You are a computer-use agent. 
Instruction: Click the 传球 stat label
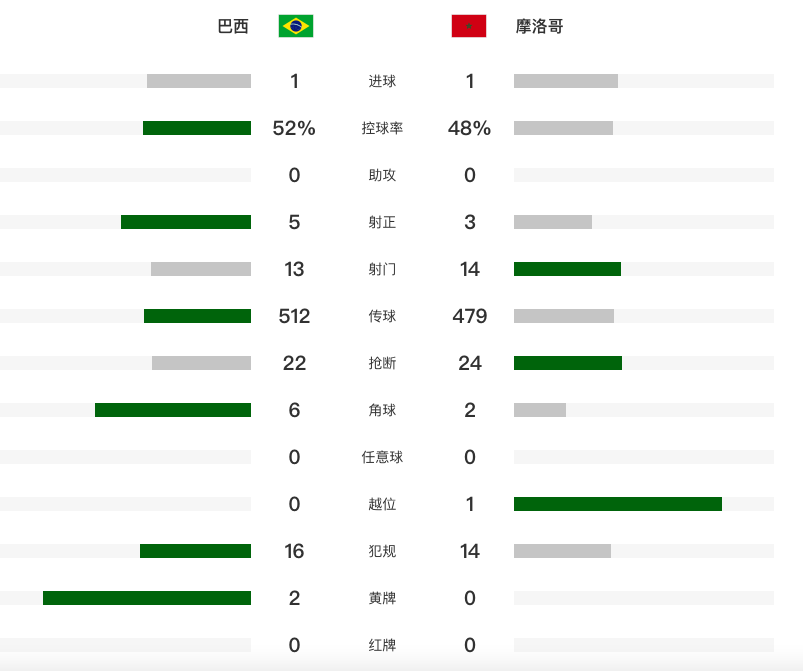tap(382, 316)
